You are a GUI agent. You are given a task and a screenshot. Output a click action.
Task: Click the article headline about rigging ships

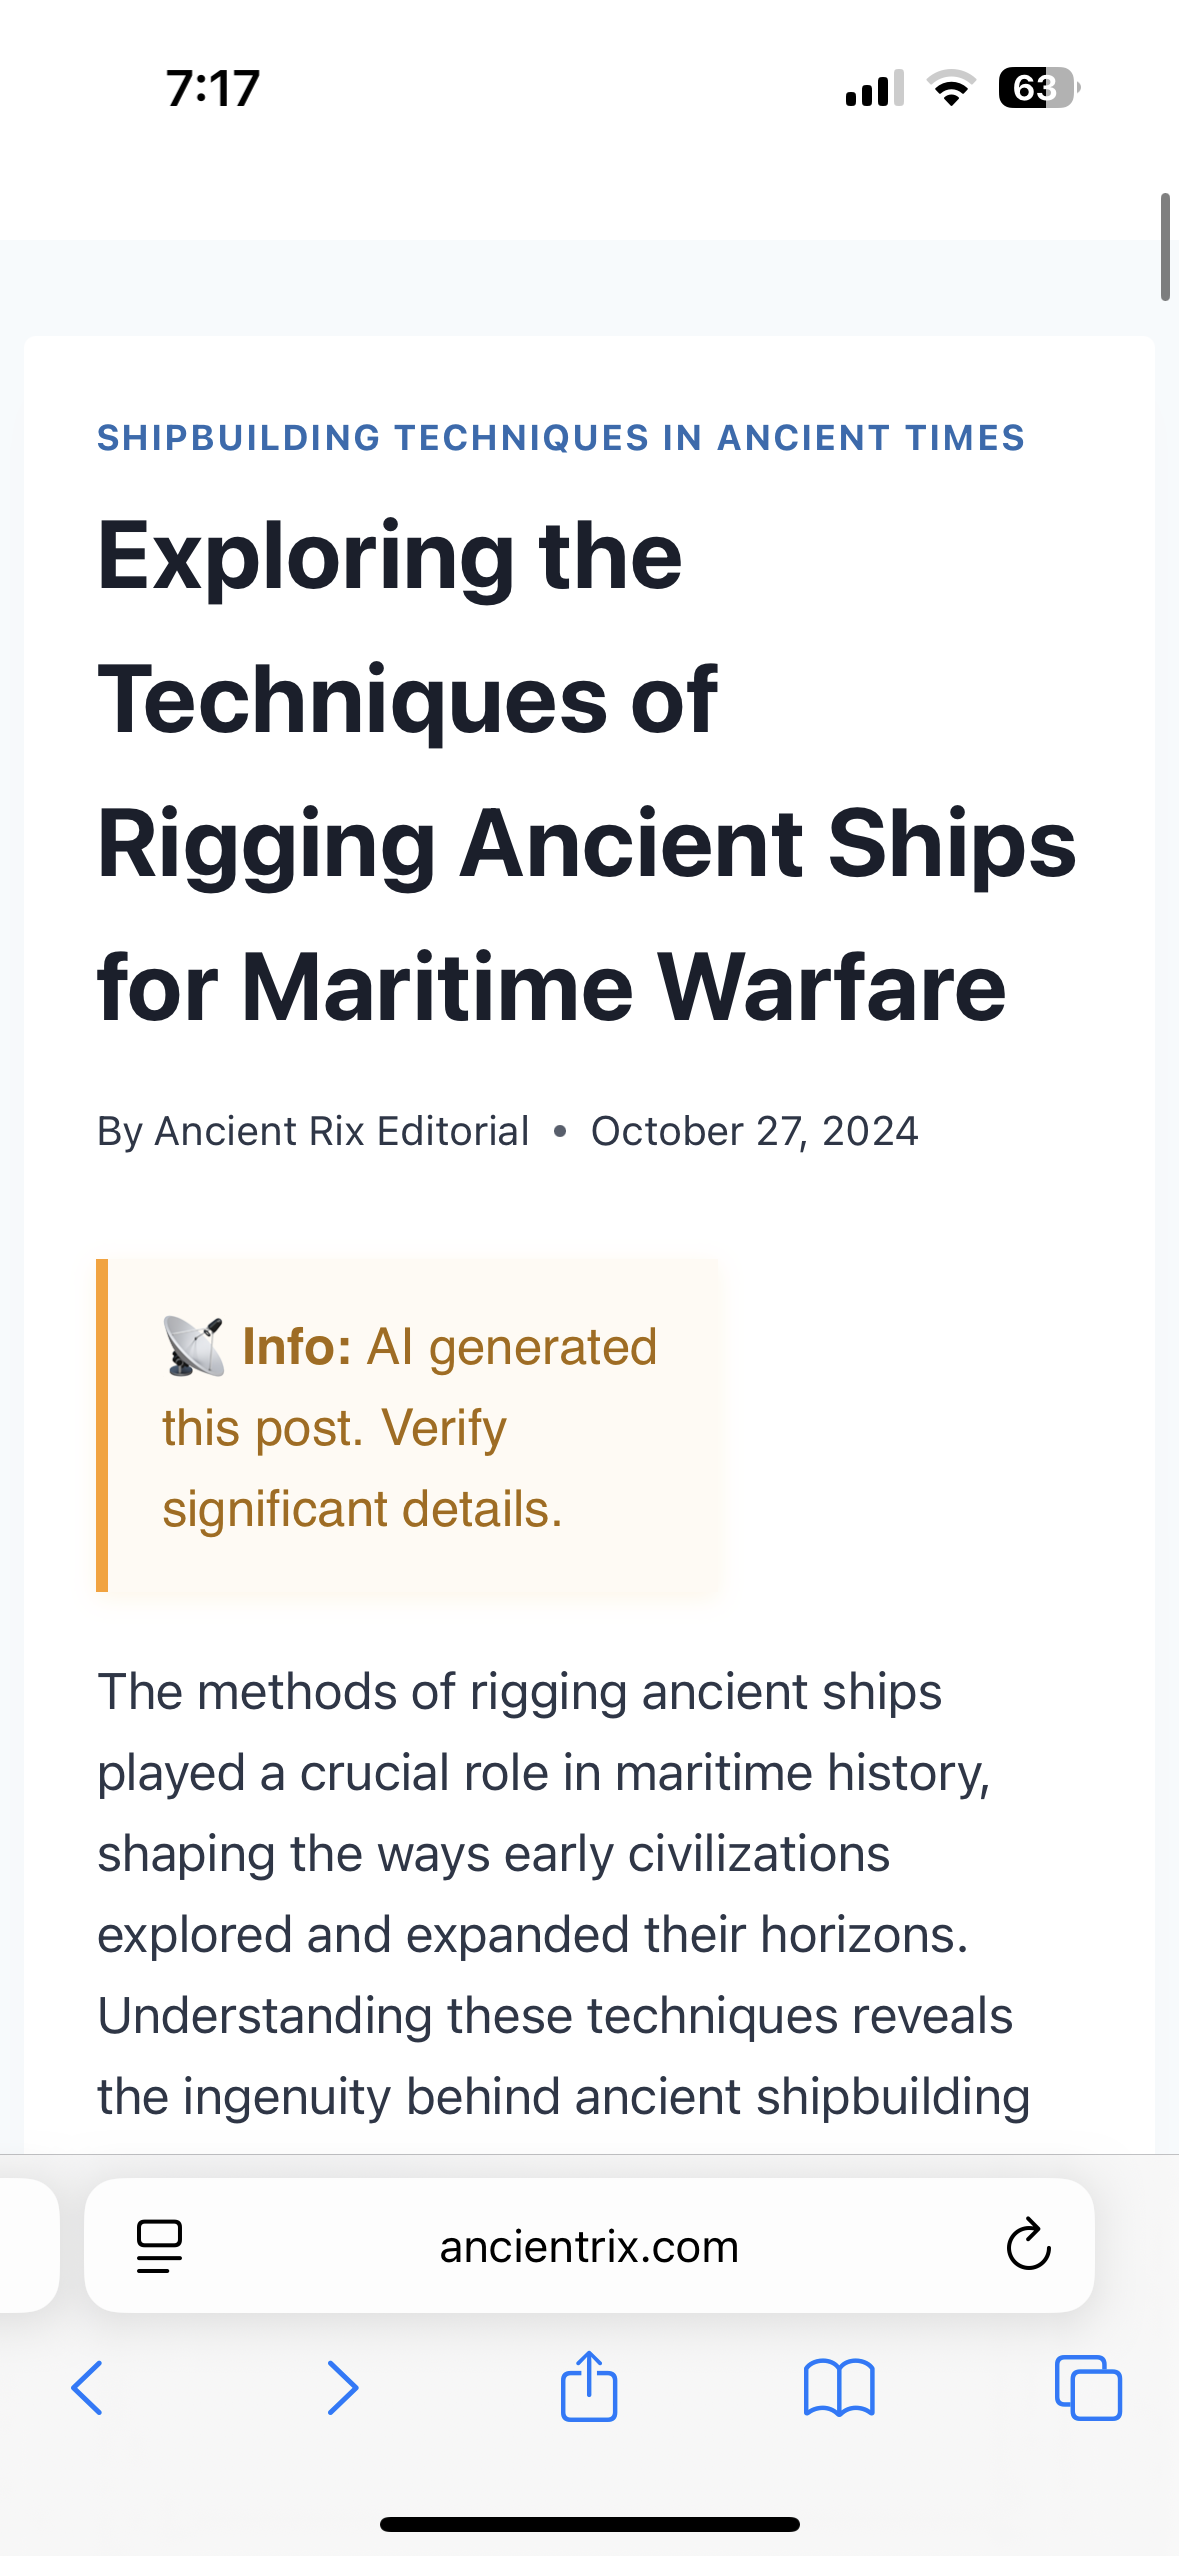click(587, 771)
